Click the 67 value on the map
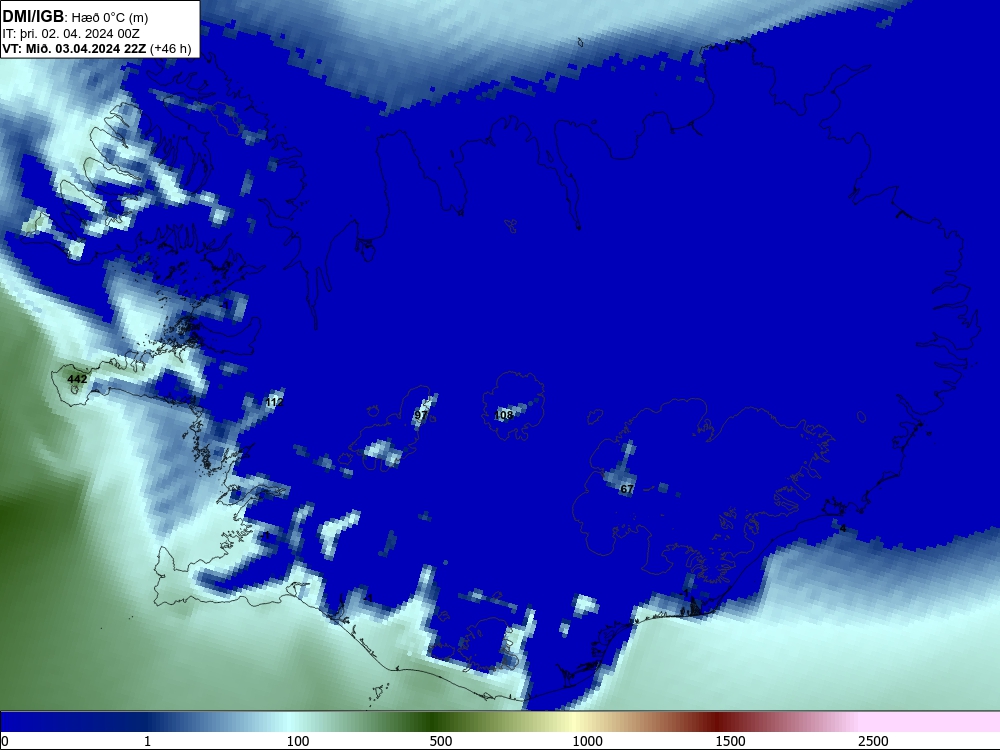The image size is (1000, 750). point(627,489)
